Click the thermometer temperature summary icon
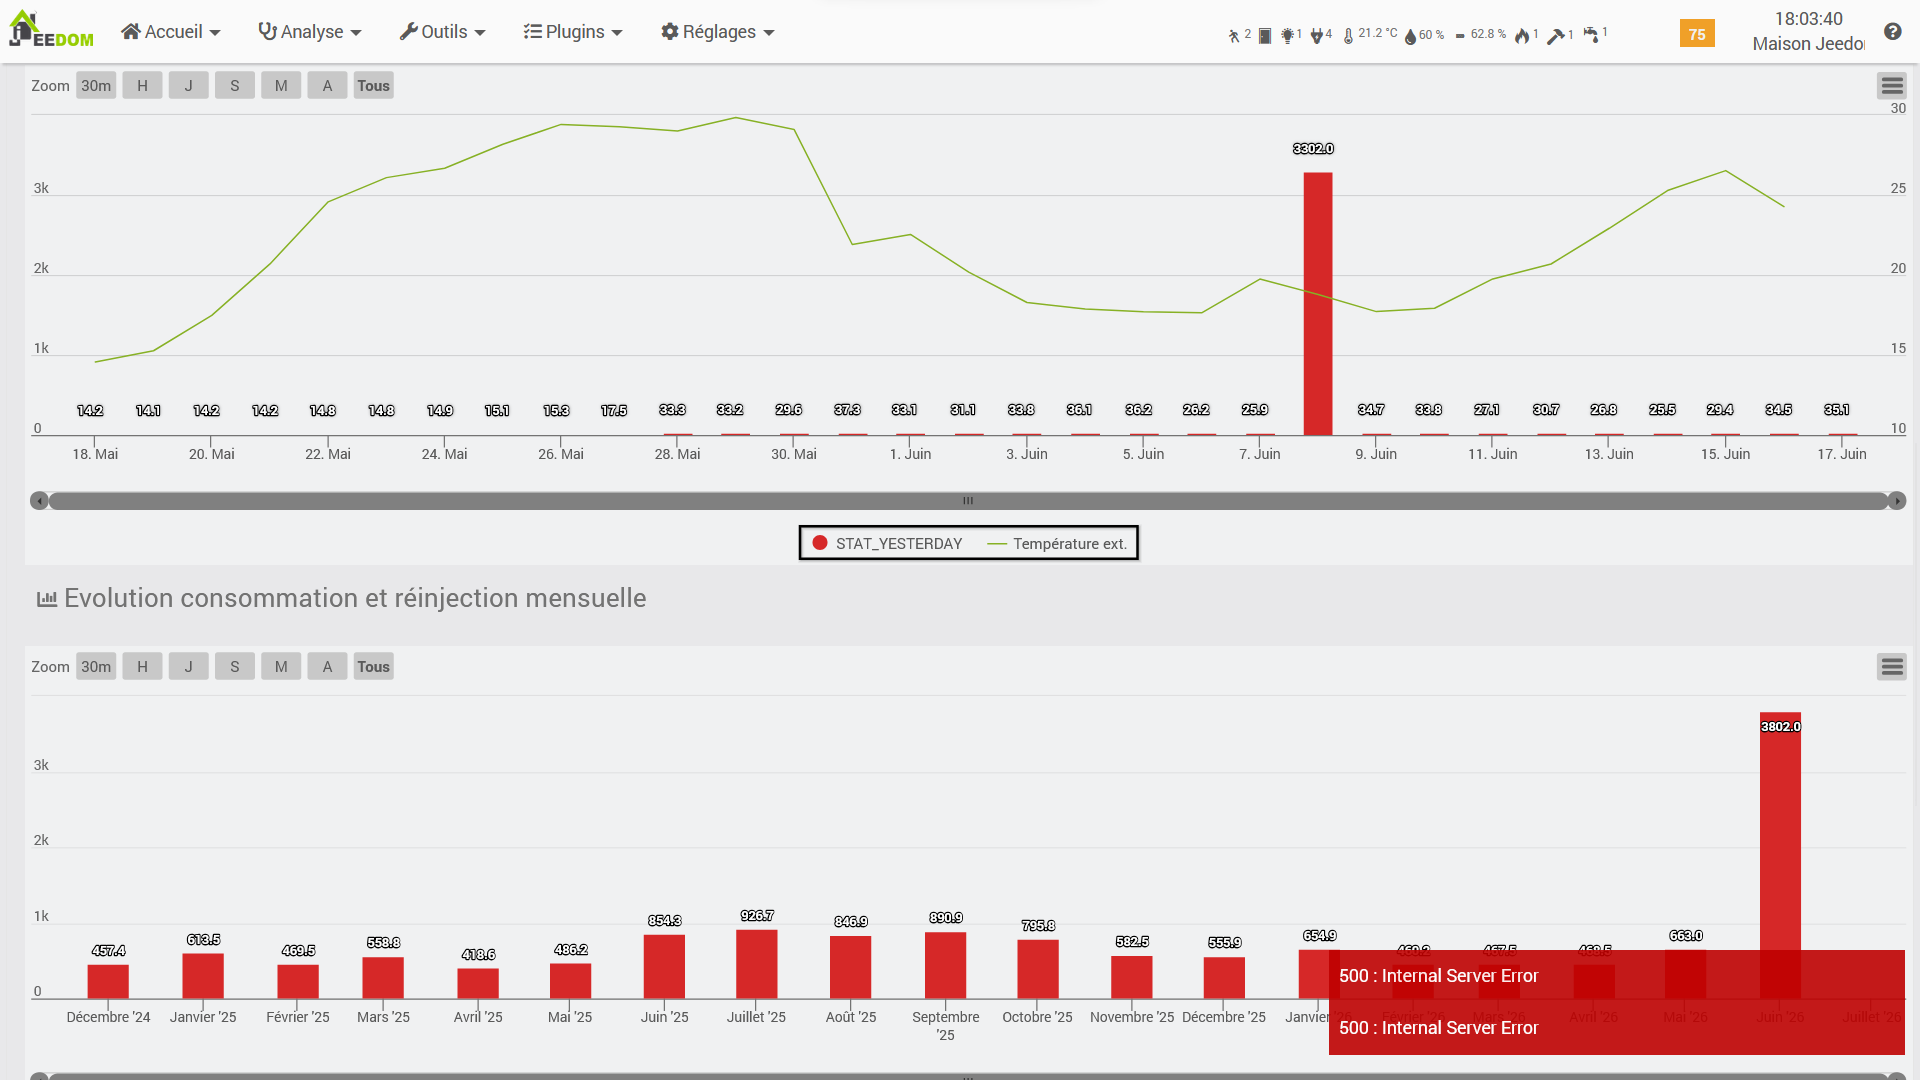The width and height of the screenshot is (1920, 1080). (x=1348, y=36)
